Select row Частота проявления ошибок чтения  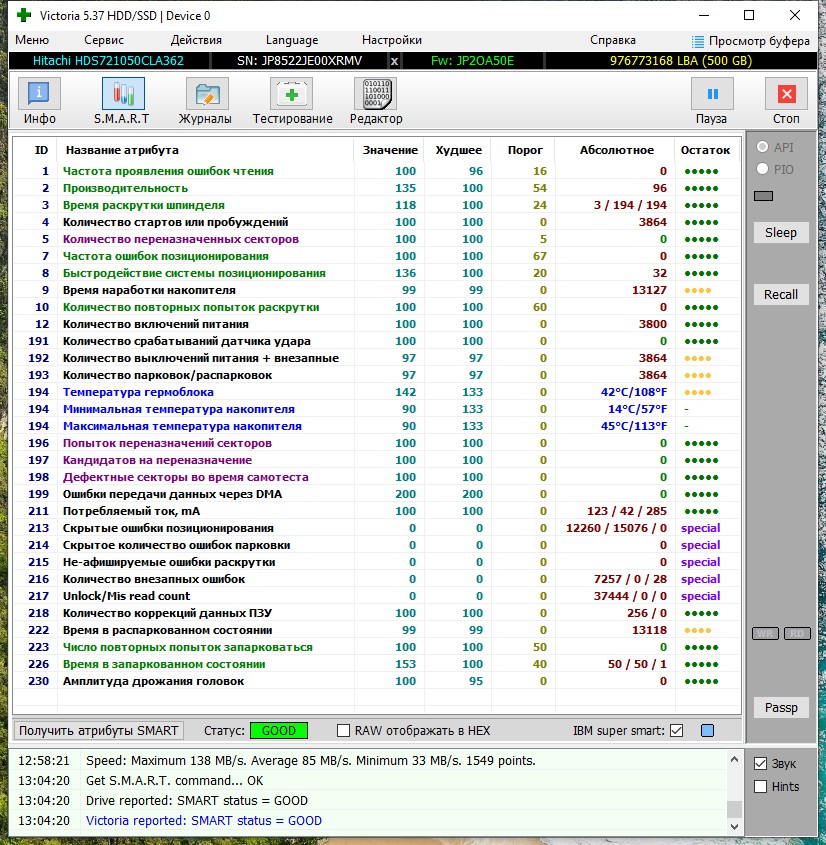pyautogui.click(x=377, y=171)
